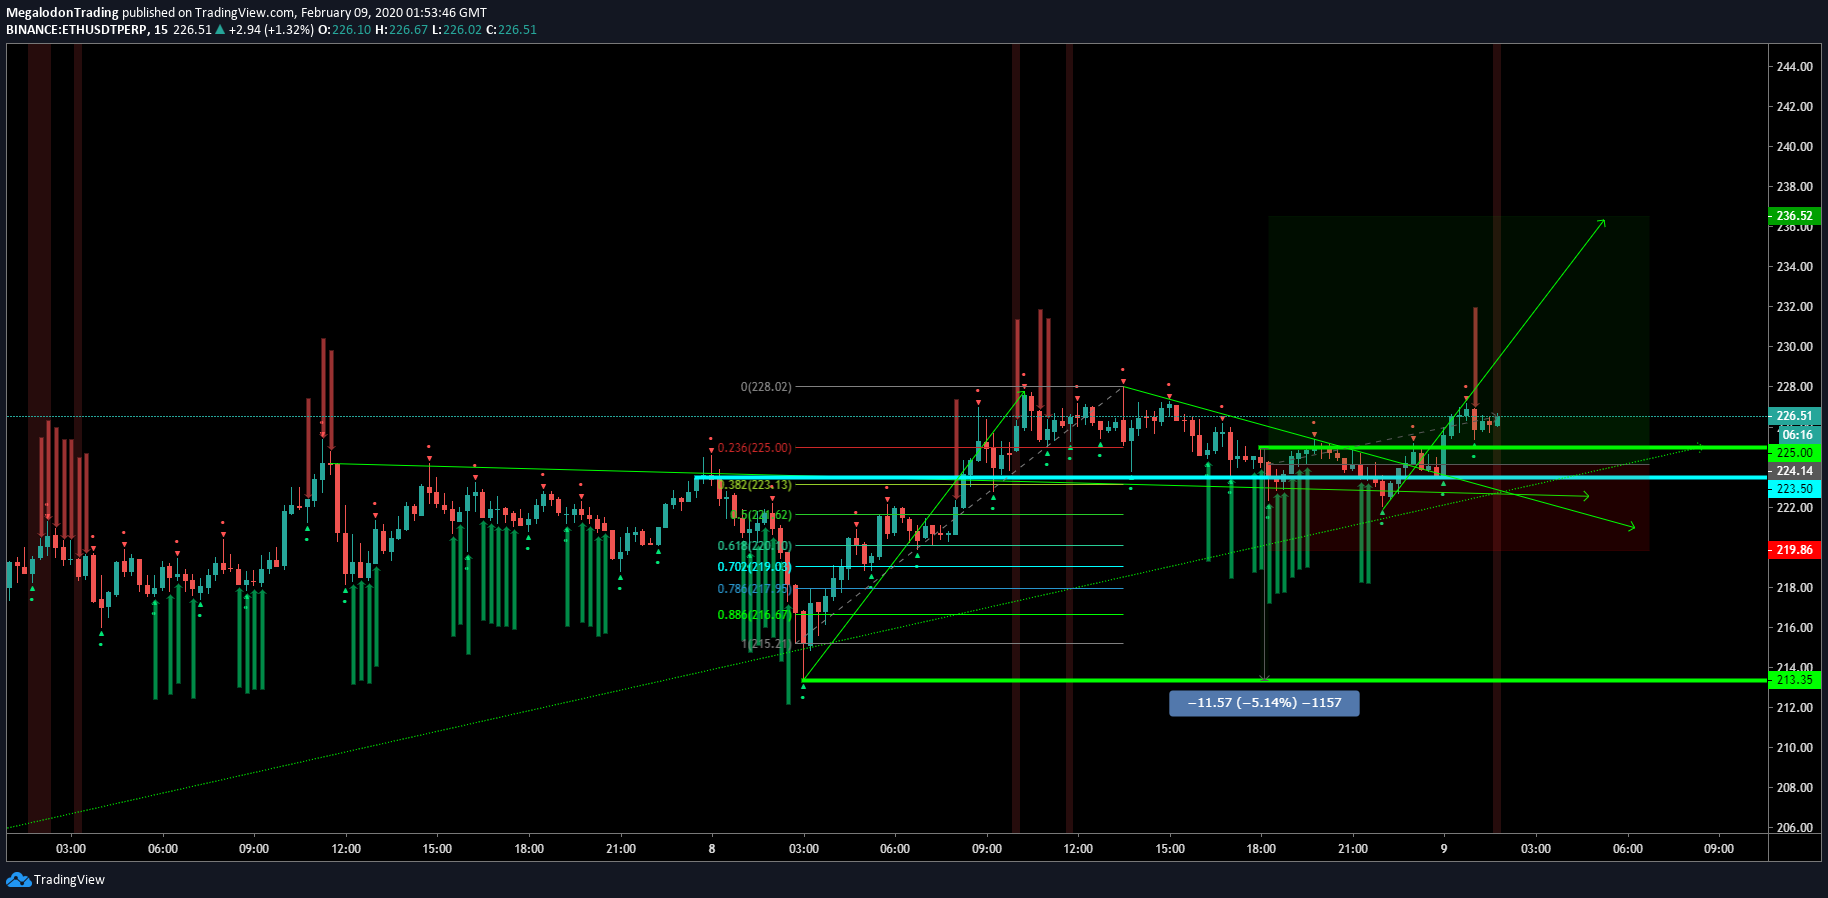
Task: Click the open value O:226.10
Action: click(x=344, y=30)
